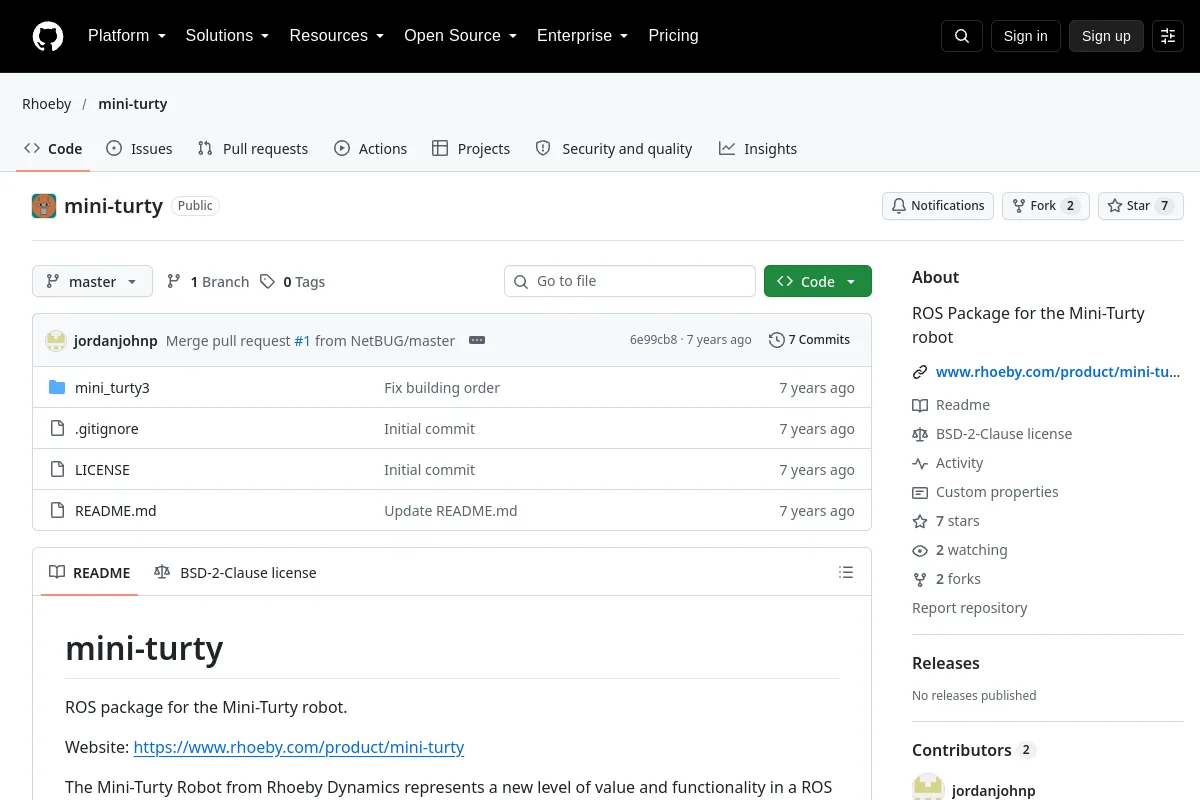1200x800 pixels.
Task: Switch to the Actions tab
Action: (x=370, y=149)
